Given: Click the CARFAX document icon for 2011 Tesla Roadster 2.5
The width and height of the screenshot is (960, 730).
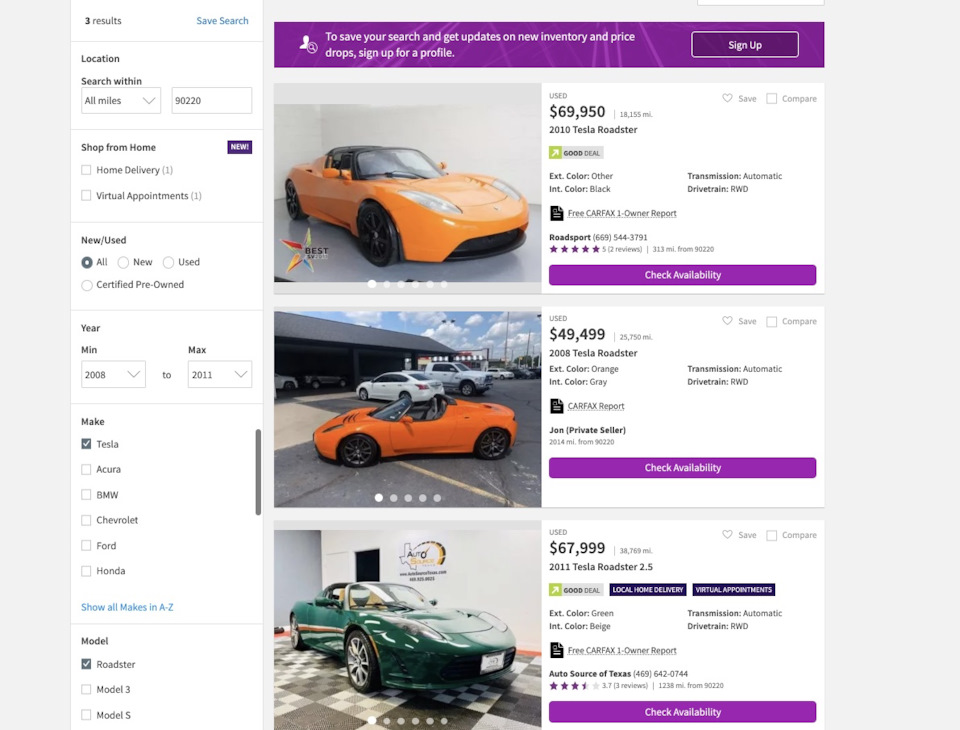Looking at the screenshot, I should point(557,650).
